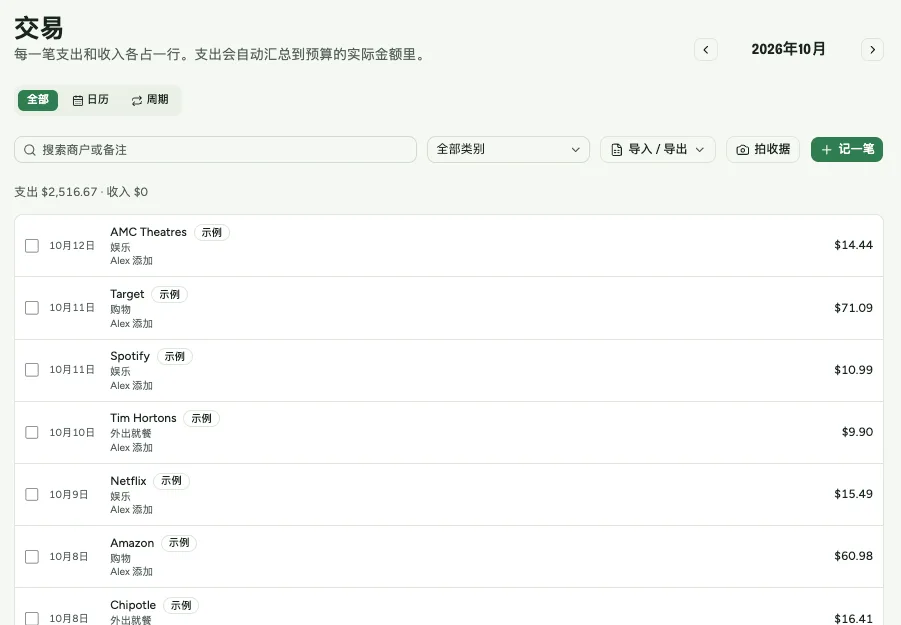
Task: Open the 全部类别 category dropdown
Action: click(509, 149)
